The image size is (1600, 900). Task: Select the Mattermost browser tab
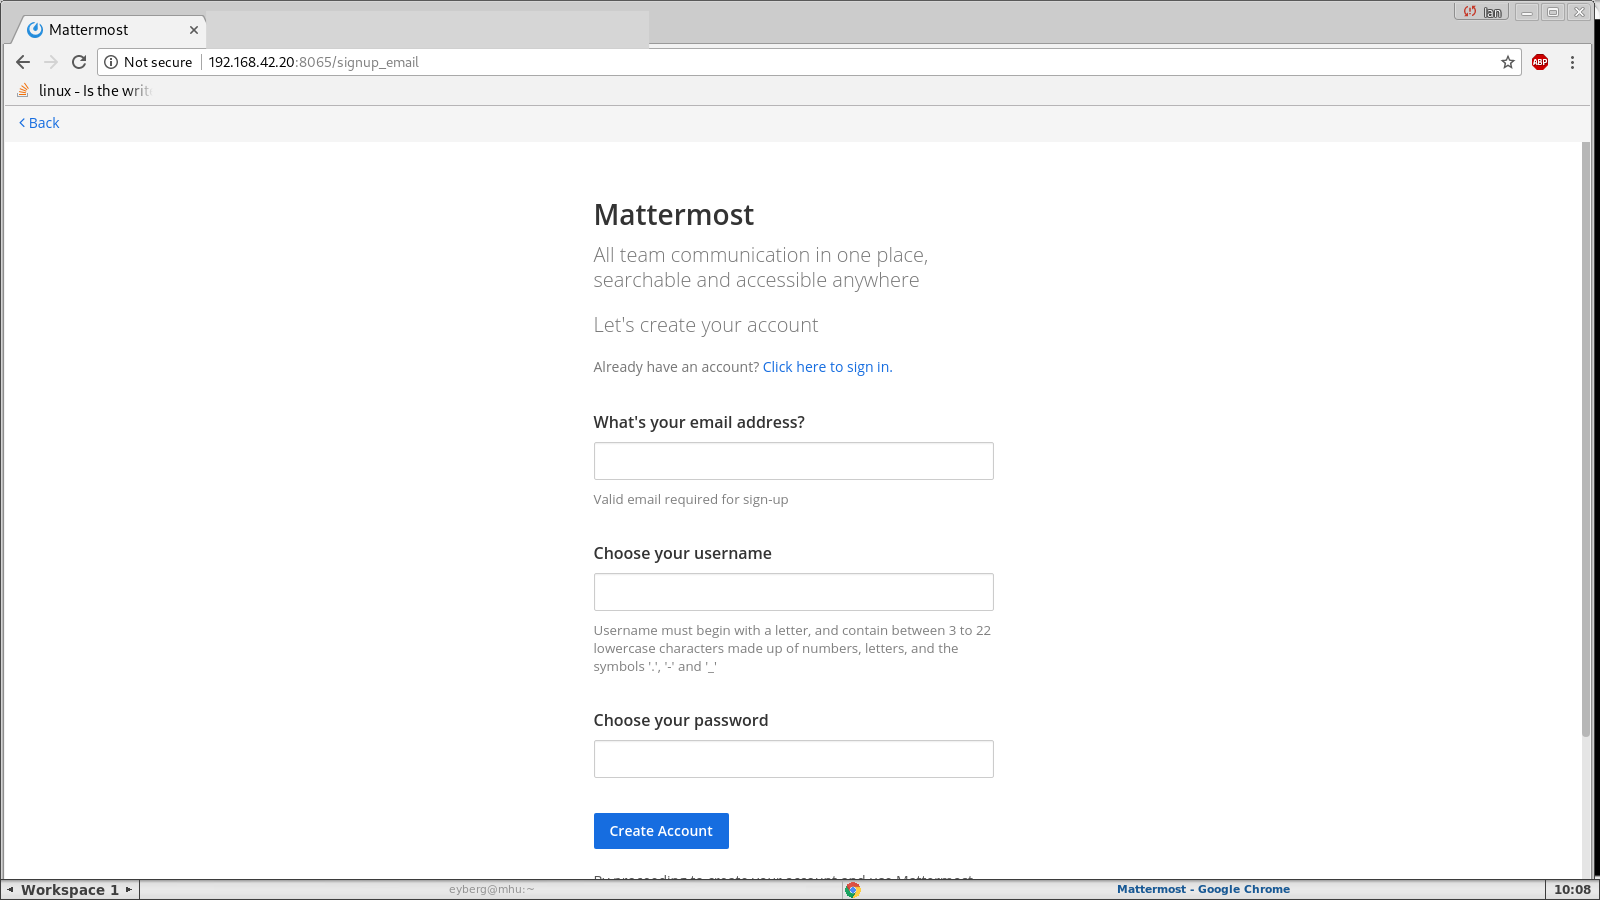[x=110, y=30]
